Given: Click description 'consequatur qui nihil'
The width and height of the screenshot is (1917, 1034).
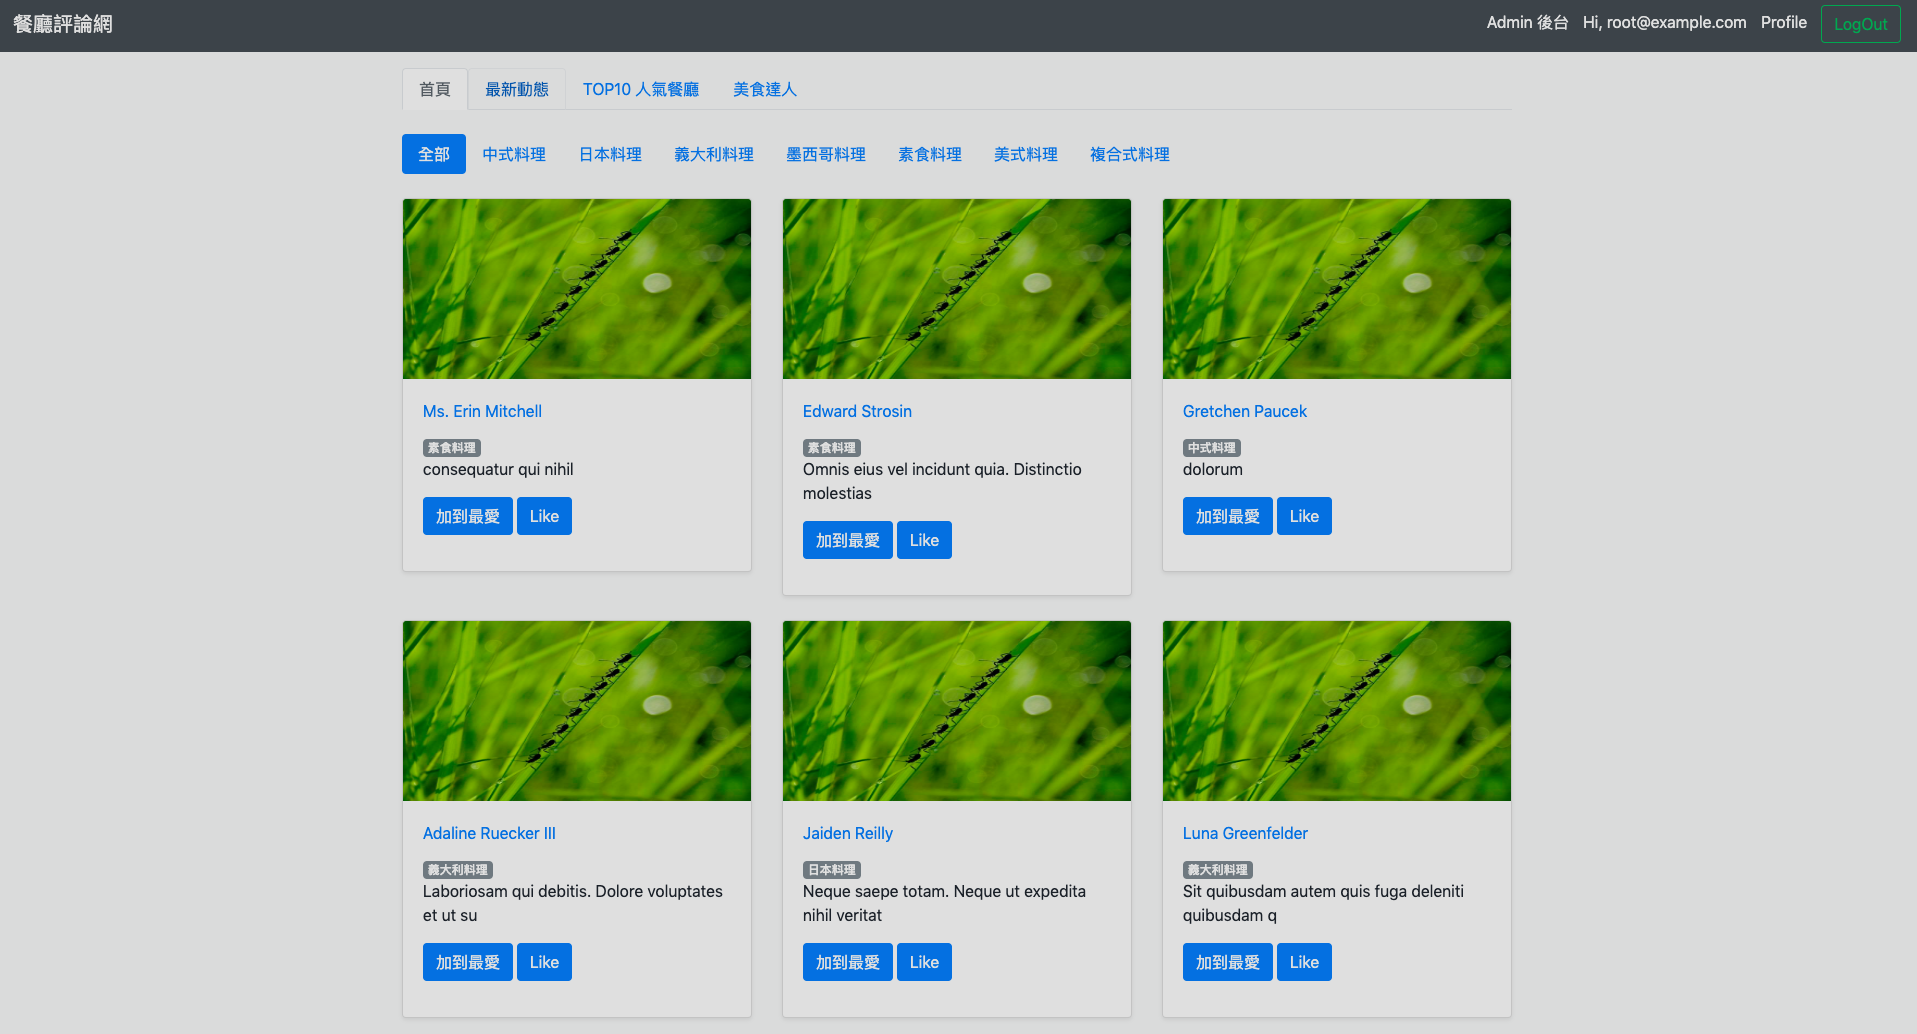Looking at the screenshot, I should 498,469.
